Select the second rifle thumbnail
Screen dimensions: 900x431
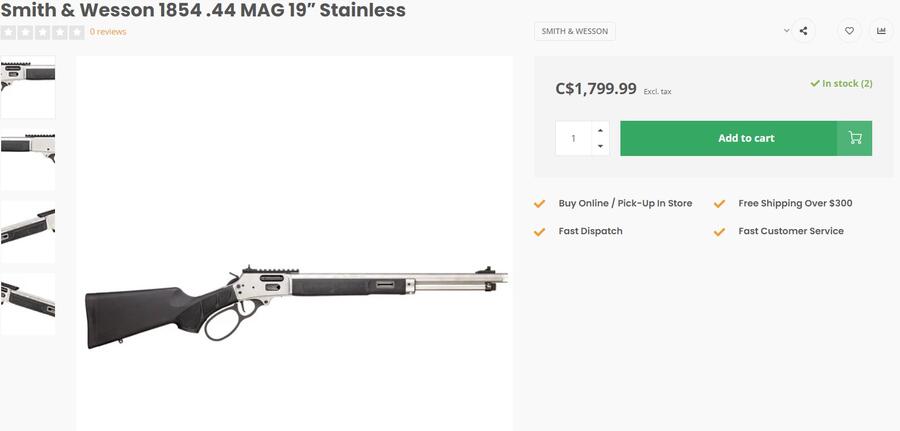coord(27,160)
